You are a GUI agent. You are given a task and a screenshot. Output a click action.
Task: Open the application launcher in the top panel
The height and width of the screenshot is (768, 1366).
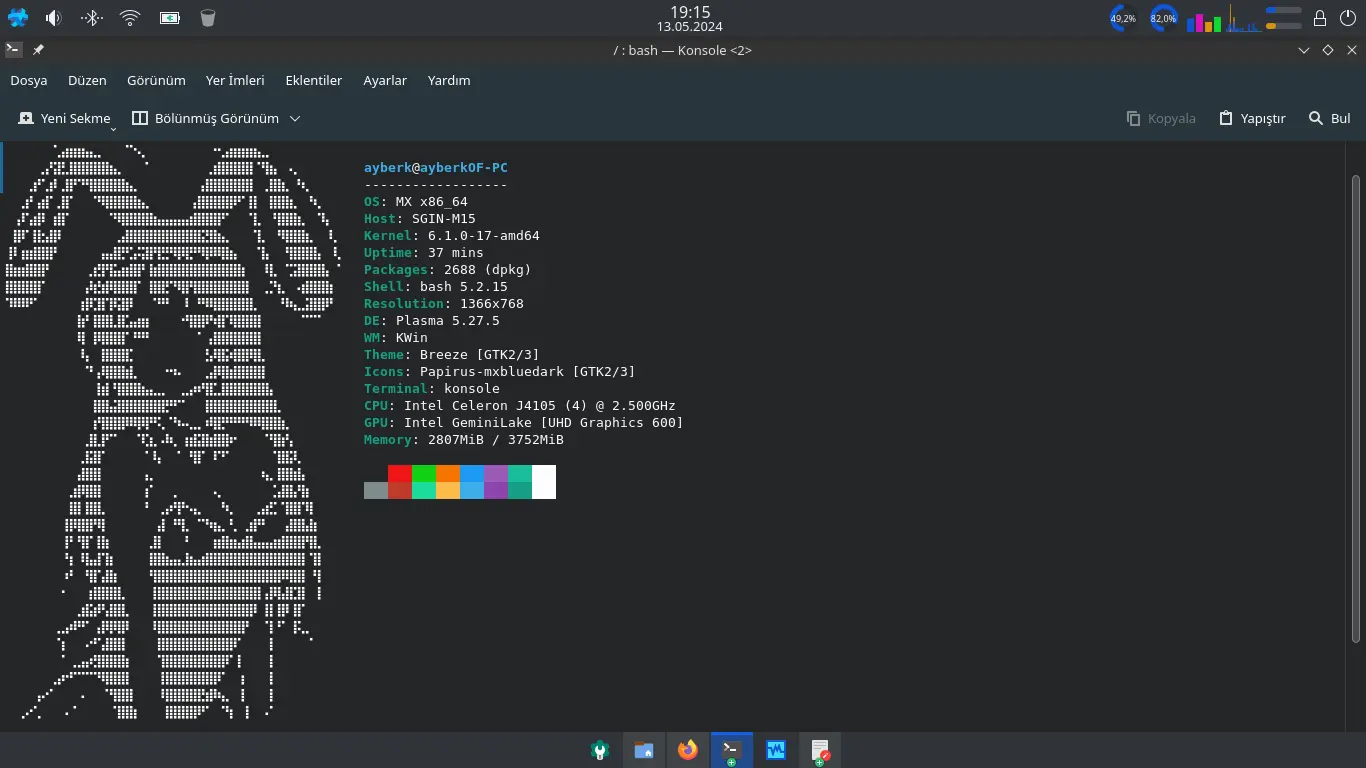pos(18,18)
